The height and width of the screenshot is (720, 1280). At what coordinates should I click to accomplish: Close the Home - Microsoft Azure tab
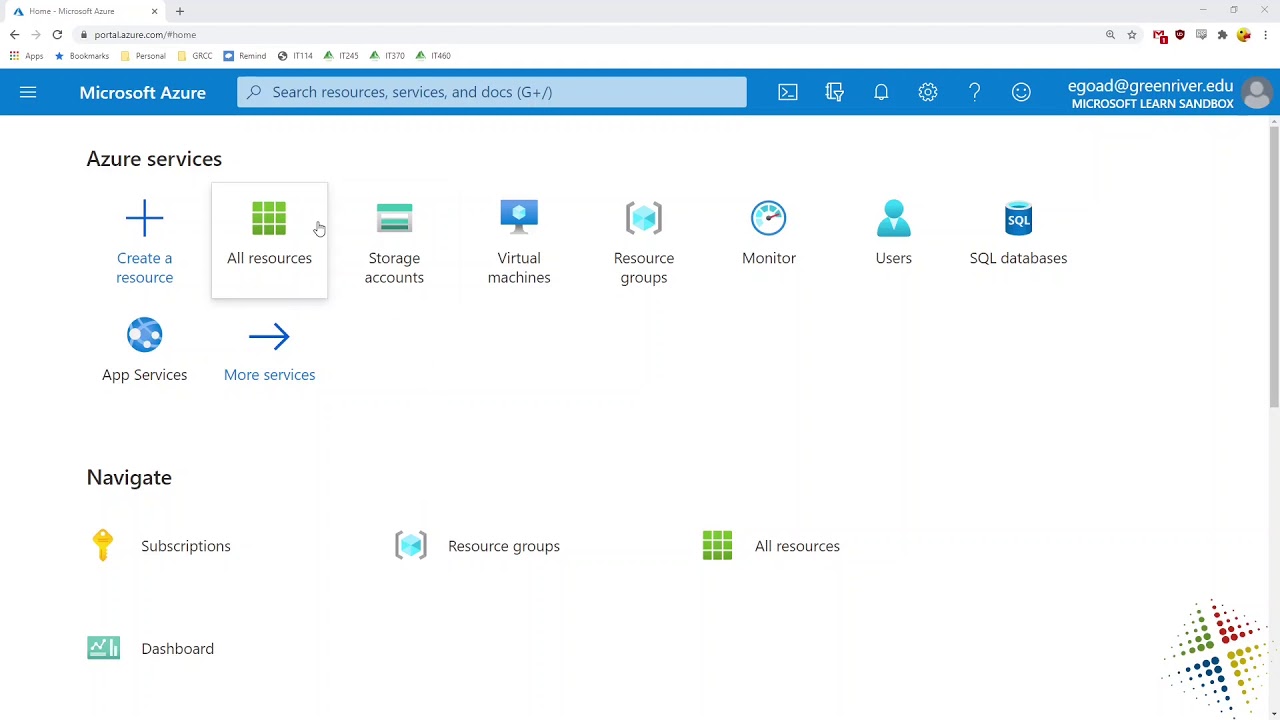pyautogui.click(x=154, y=11)
